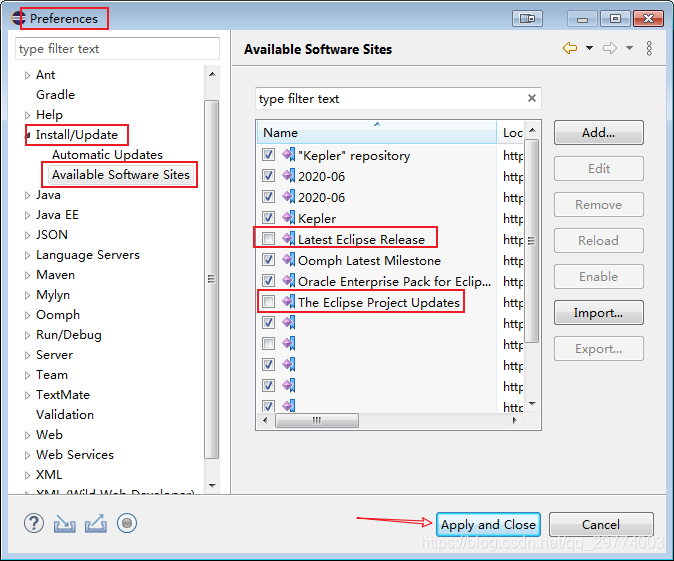The image size is (674, 561).
Task: Expand the Maven tree node
Action: 27,275
